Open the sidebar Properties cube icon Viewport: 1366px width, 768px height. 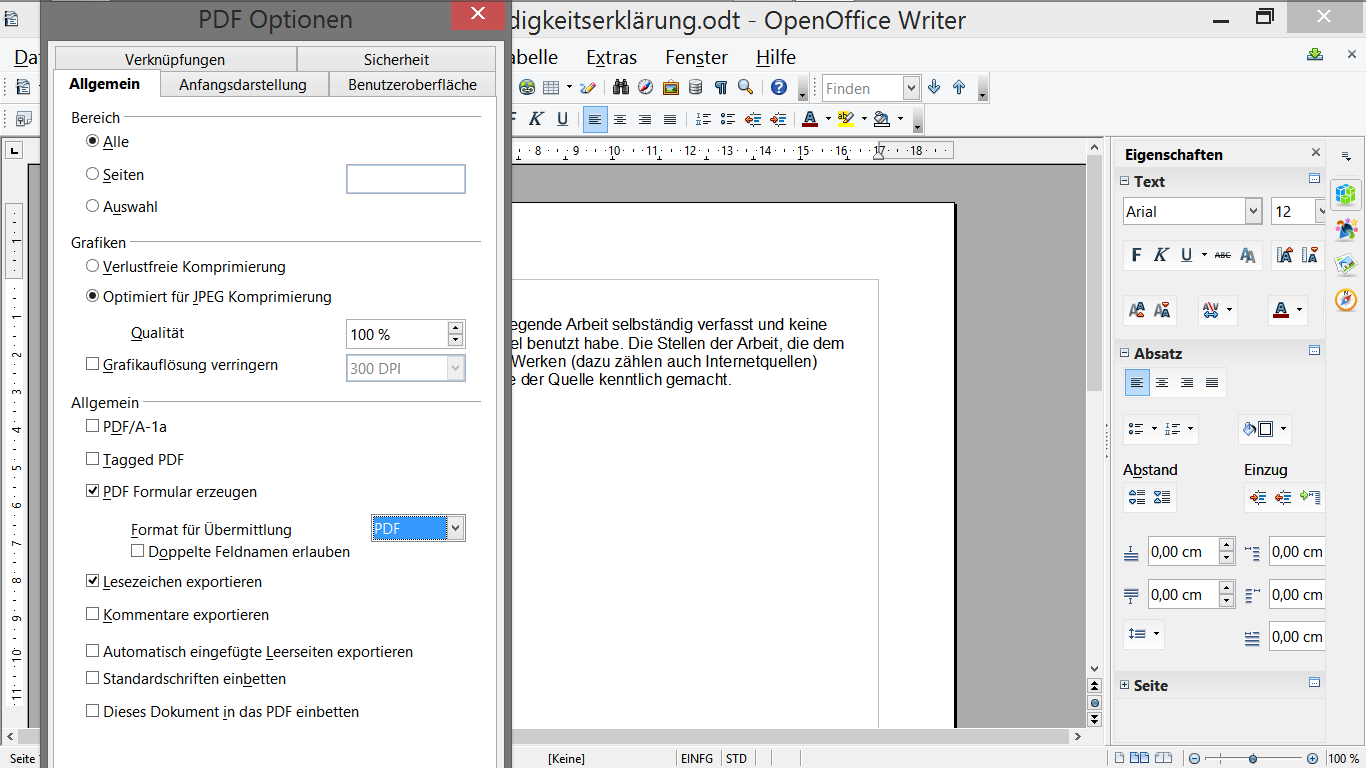tap(1346, 194)
